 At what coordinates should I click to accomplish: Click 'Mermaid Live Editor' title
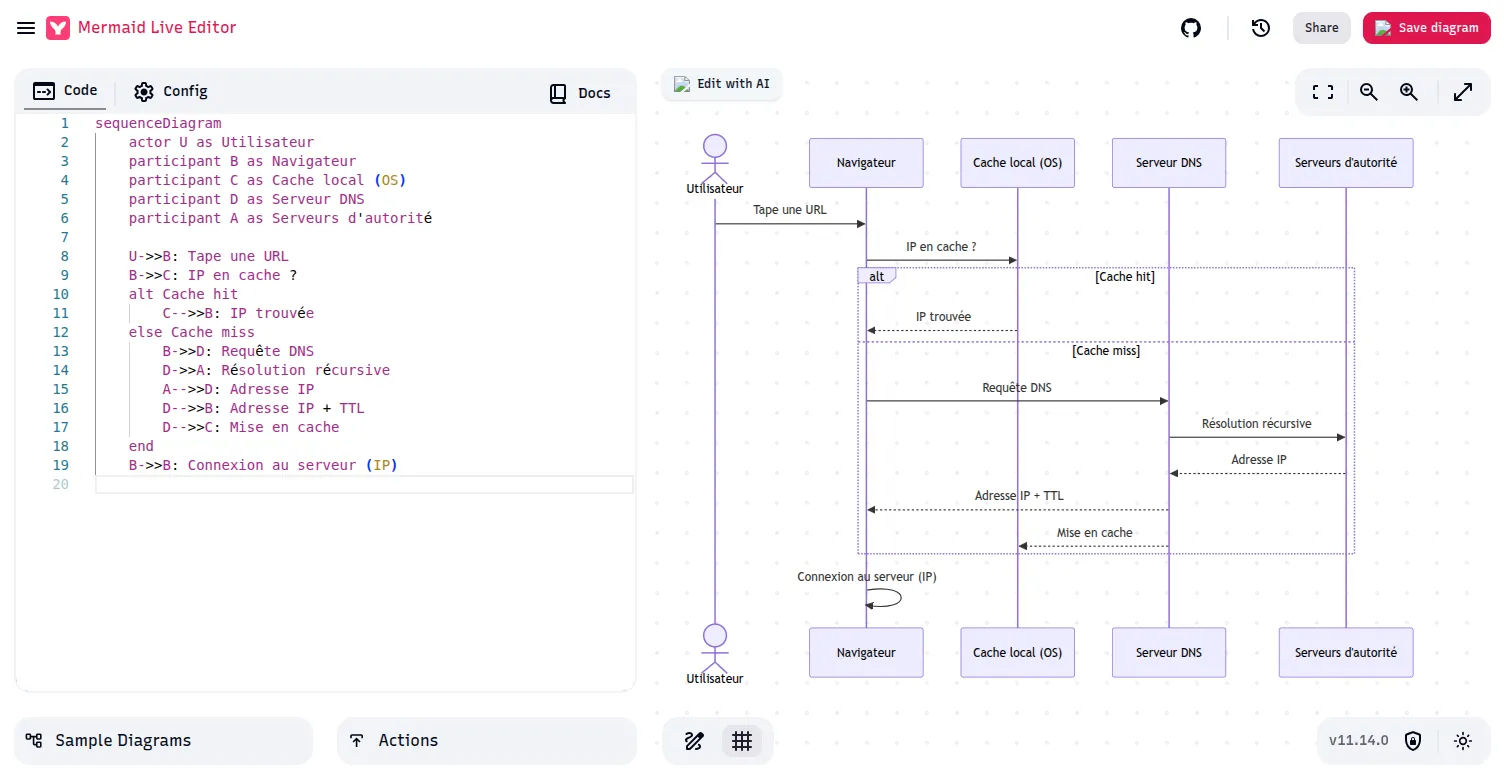[157, 28]
